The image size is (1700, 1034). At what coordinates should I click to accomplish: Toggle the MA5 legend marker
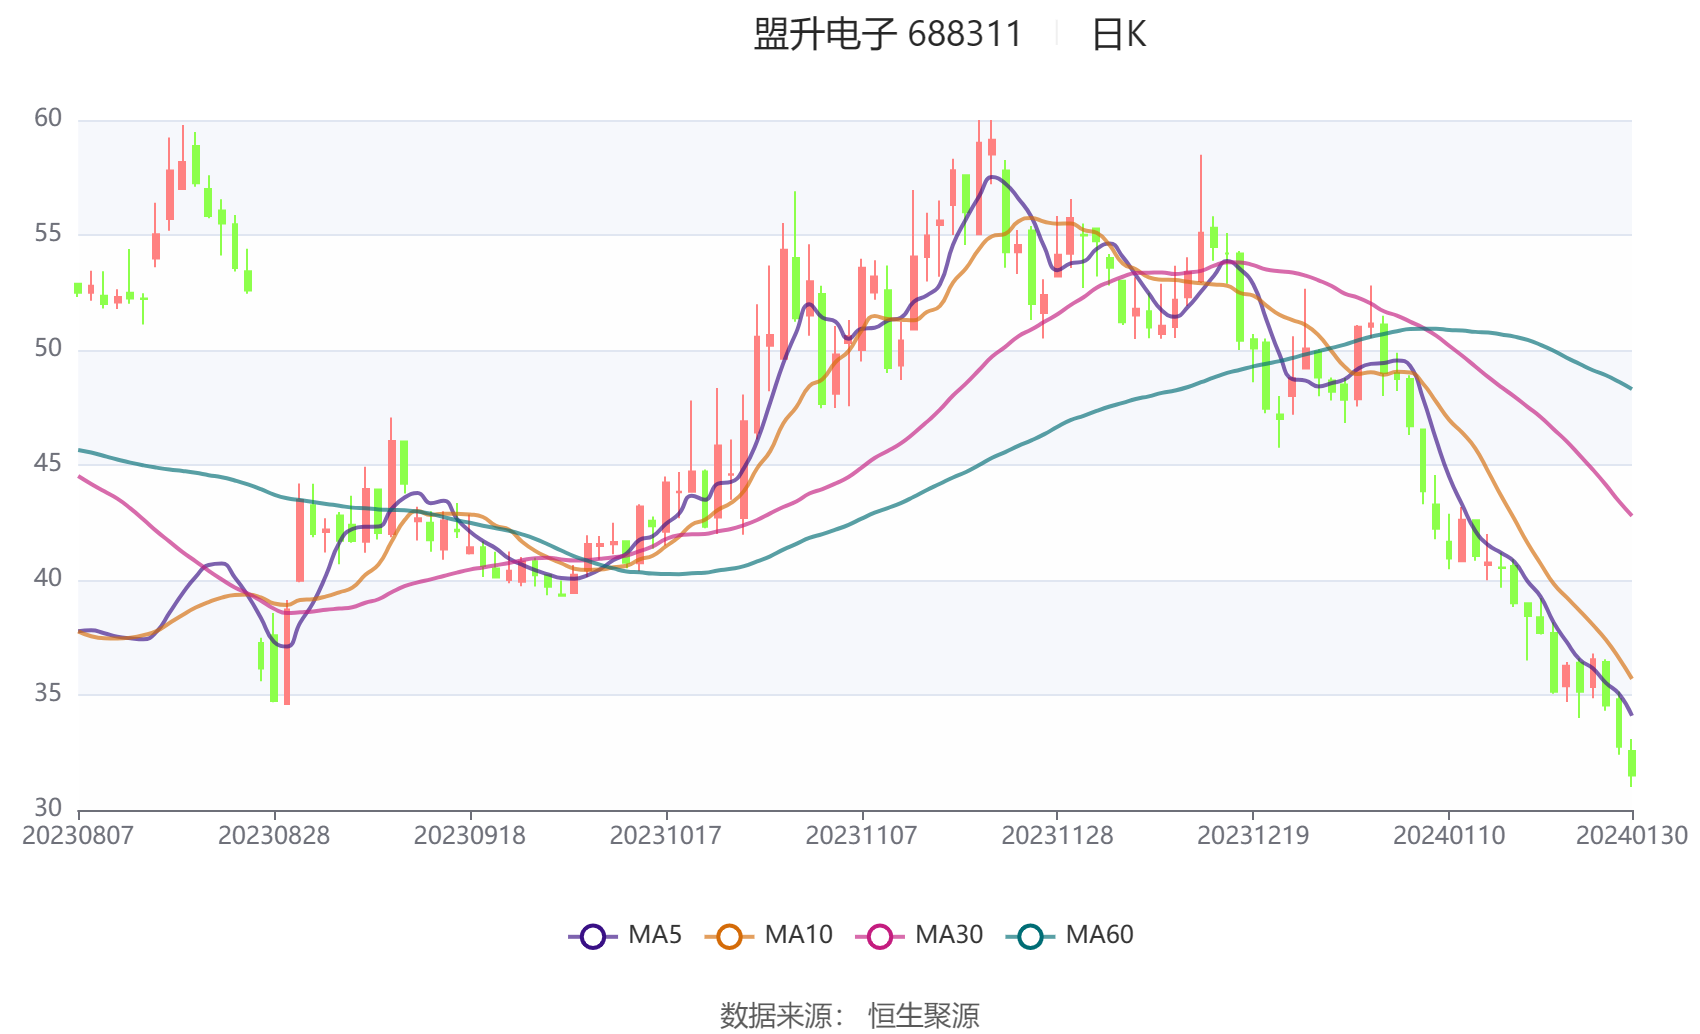593,936
